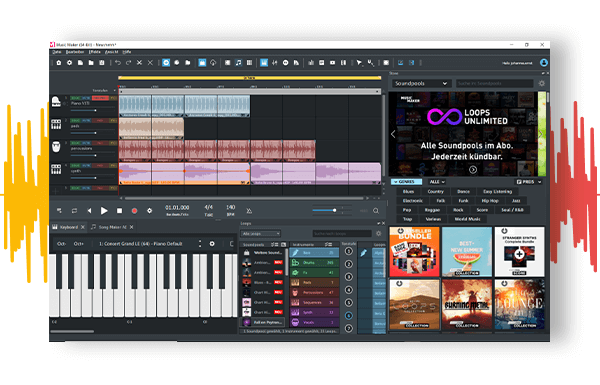The image size is (600, 385).
Task: Click the user account avatar icon
Action: (x=543, y=63)
